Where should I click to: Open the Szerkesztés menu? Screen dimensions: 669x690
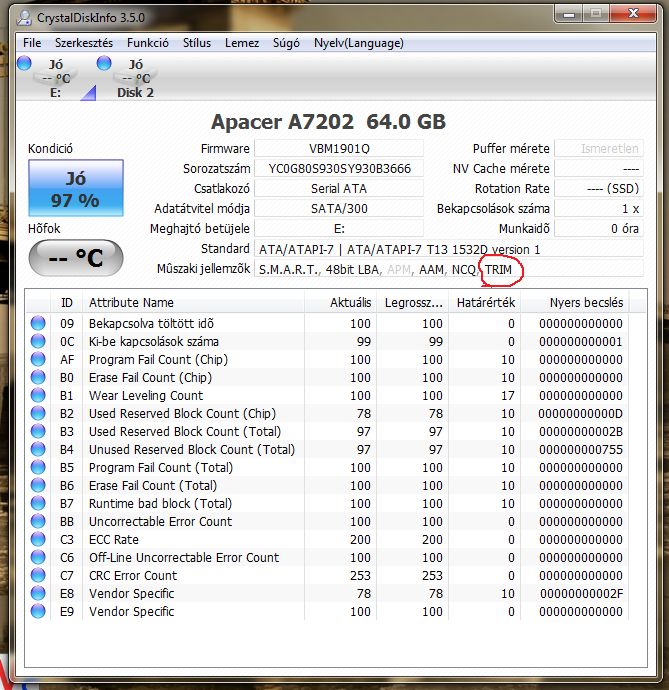pos(84,43)
